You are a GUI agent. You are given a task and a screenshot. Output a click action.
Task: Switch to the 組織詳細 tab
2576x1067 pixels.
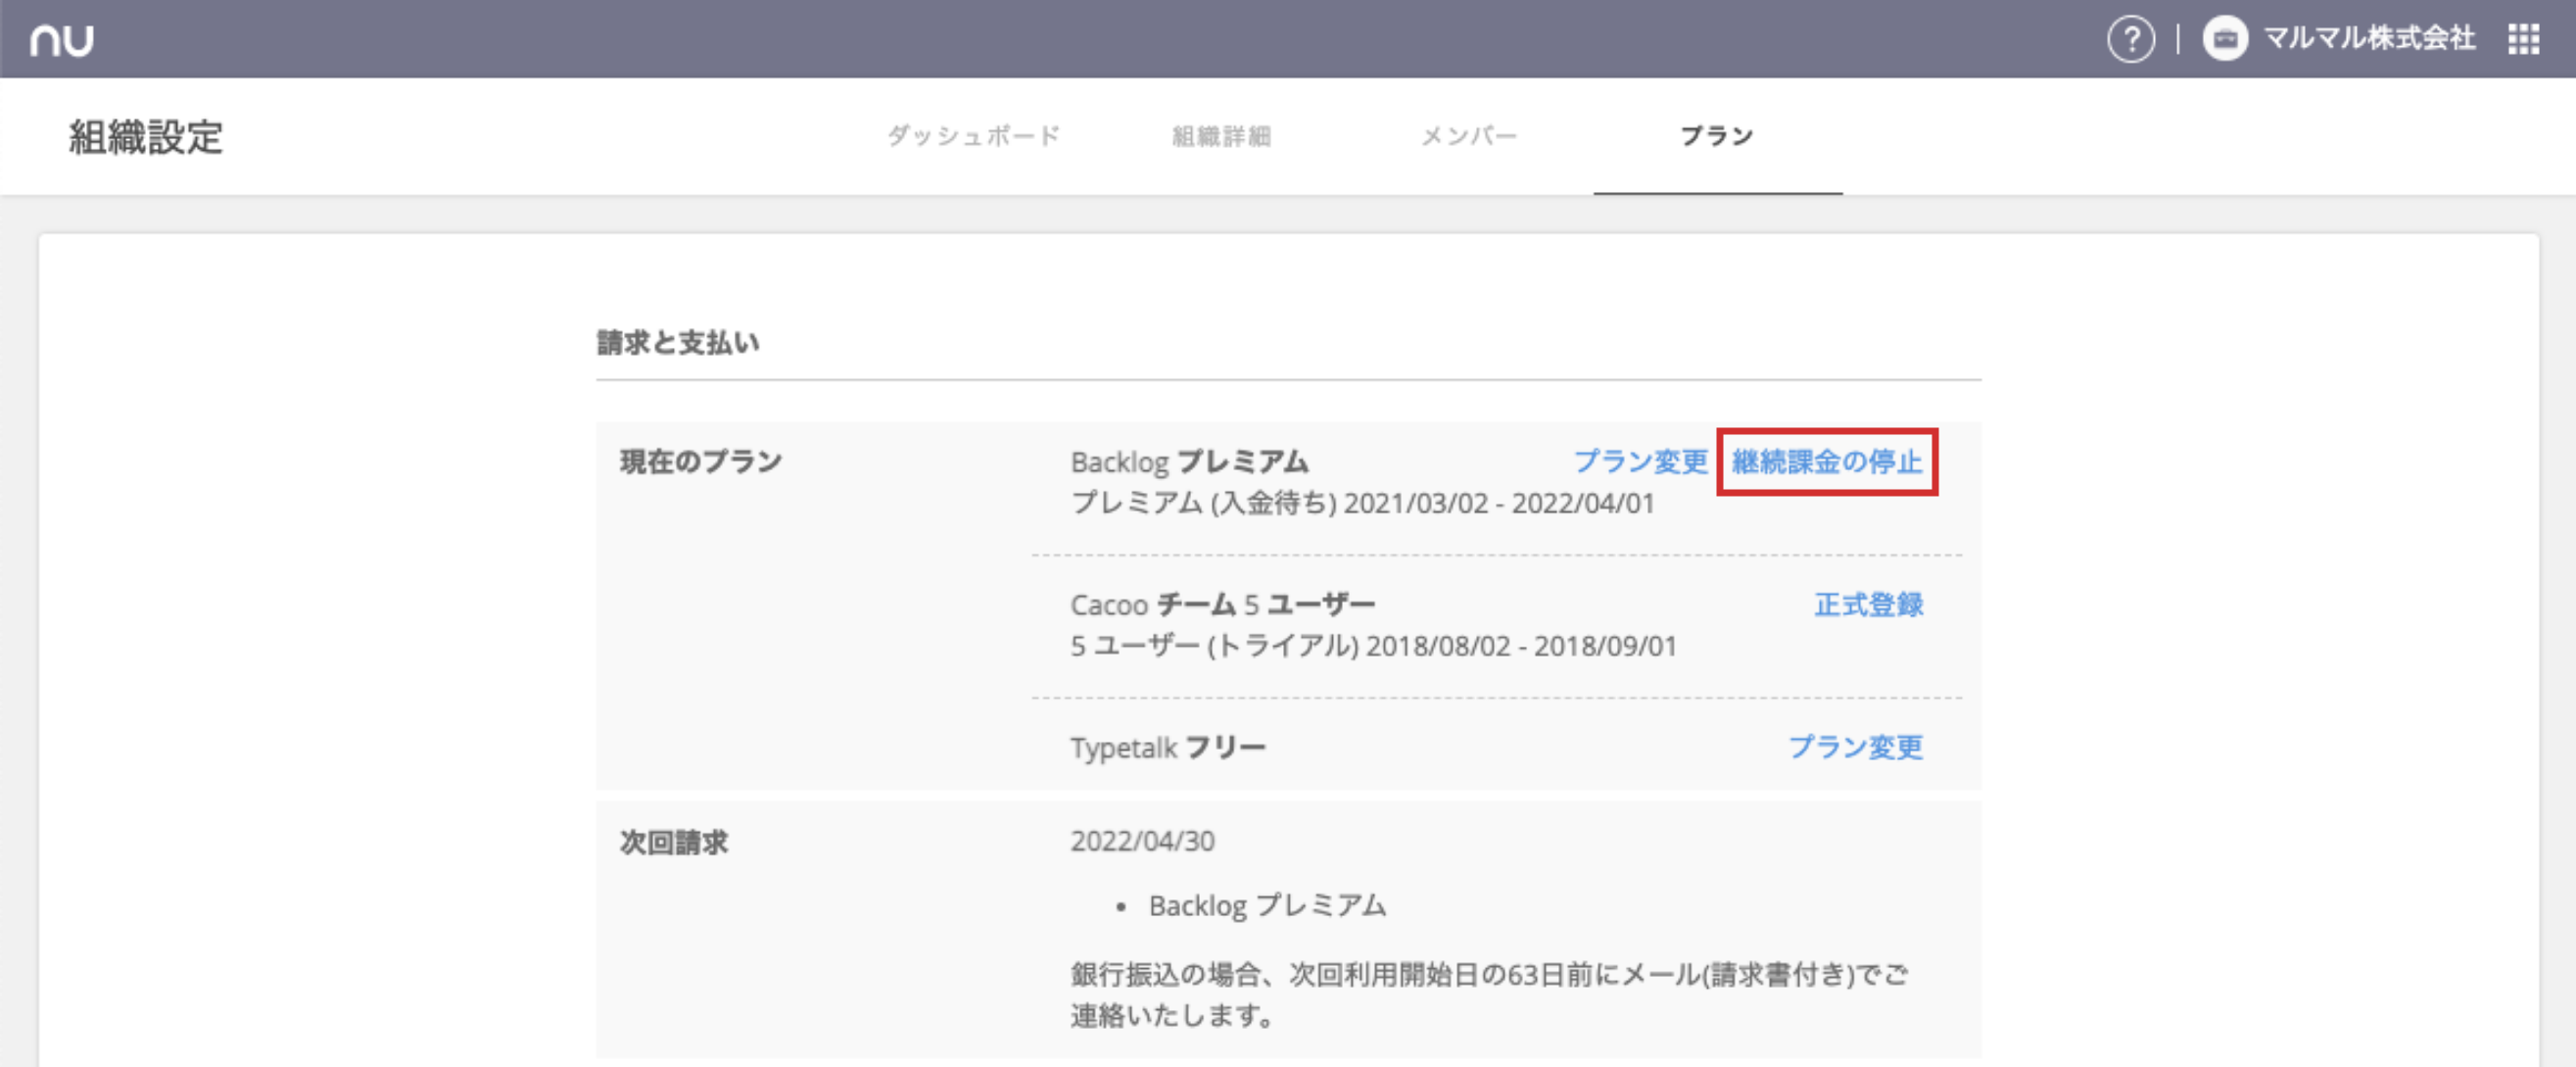(x=1221, y=136)
